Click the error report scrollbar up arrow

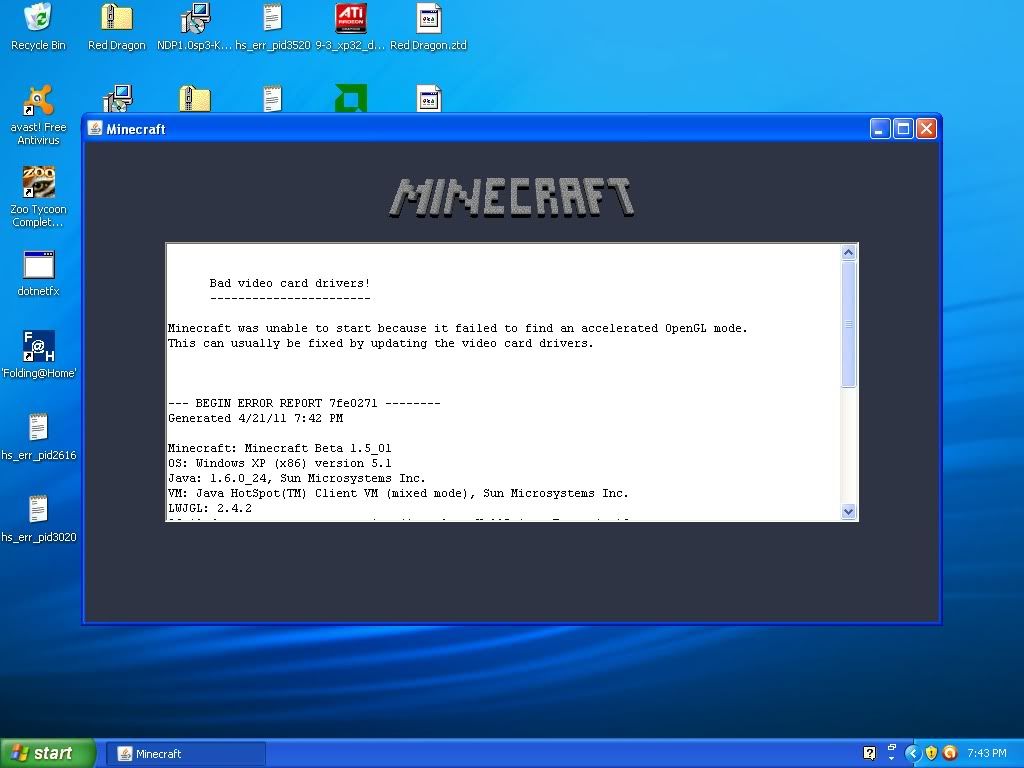tap(848, 253)
